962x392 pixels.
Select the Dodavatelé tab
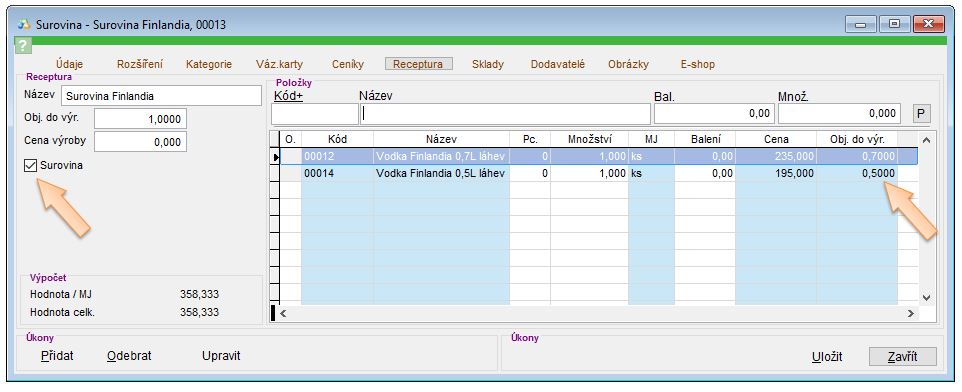pos(558,64)
